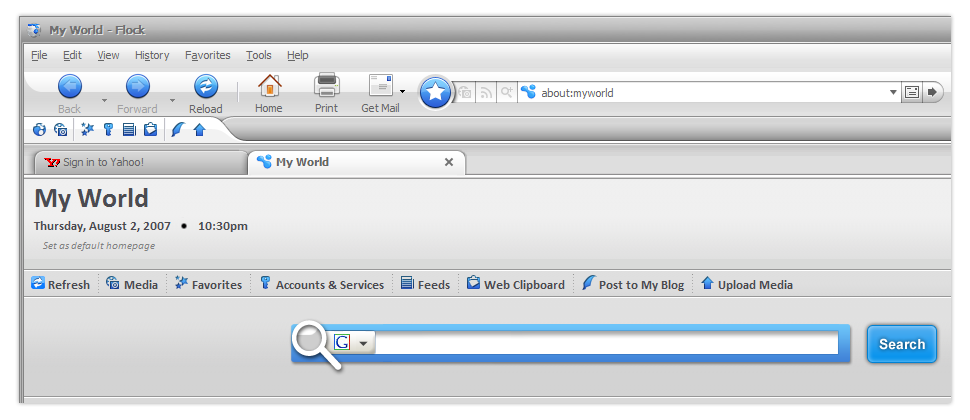Click Media in My World bar

[132, 285]
